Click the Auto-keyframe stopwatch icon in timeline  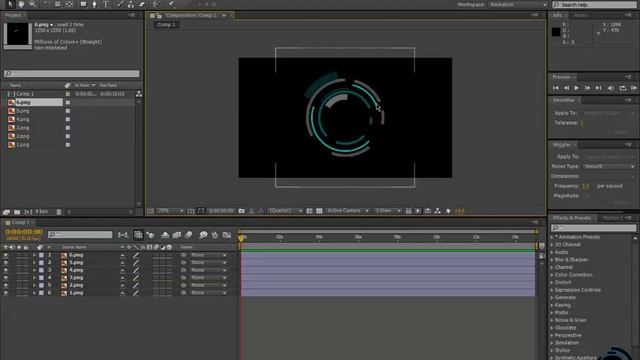click(215, 235)
